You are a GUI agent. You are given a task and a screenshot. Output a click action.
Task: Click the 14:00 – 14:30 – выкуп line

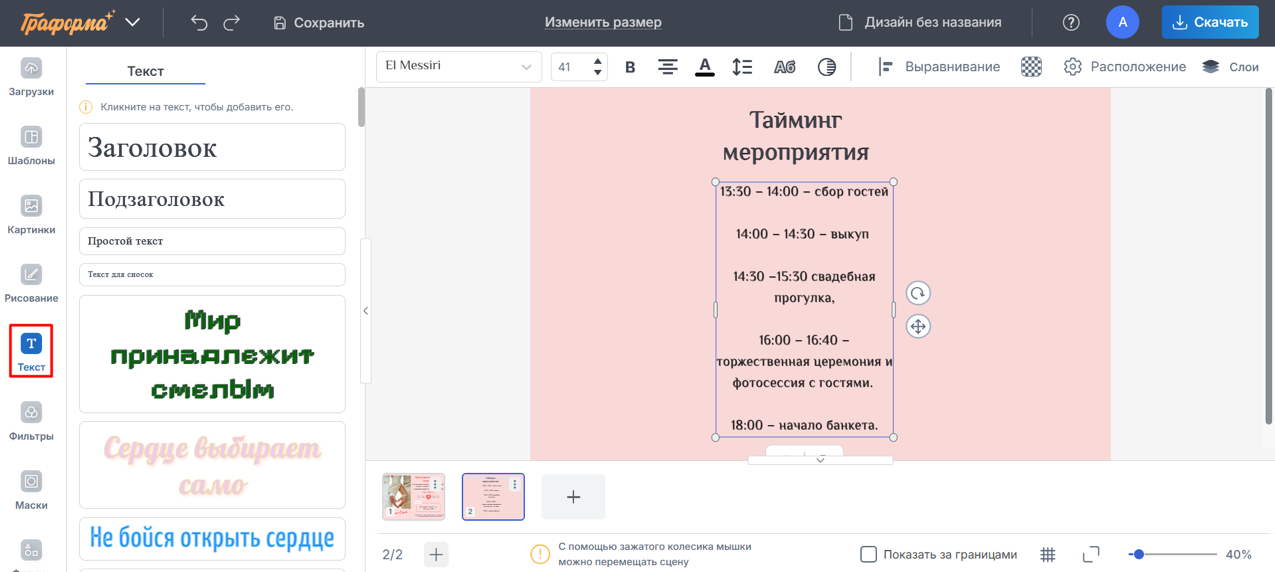802,234
